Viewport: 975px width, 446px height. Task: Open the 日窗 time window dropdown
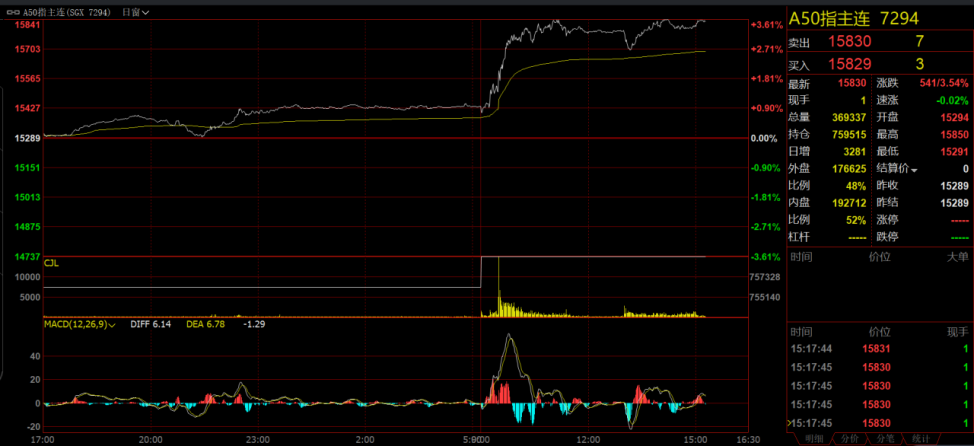tap(135, 12)
